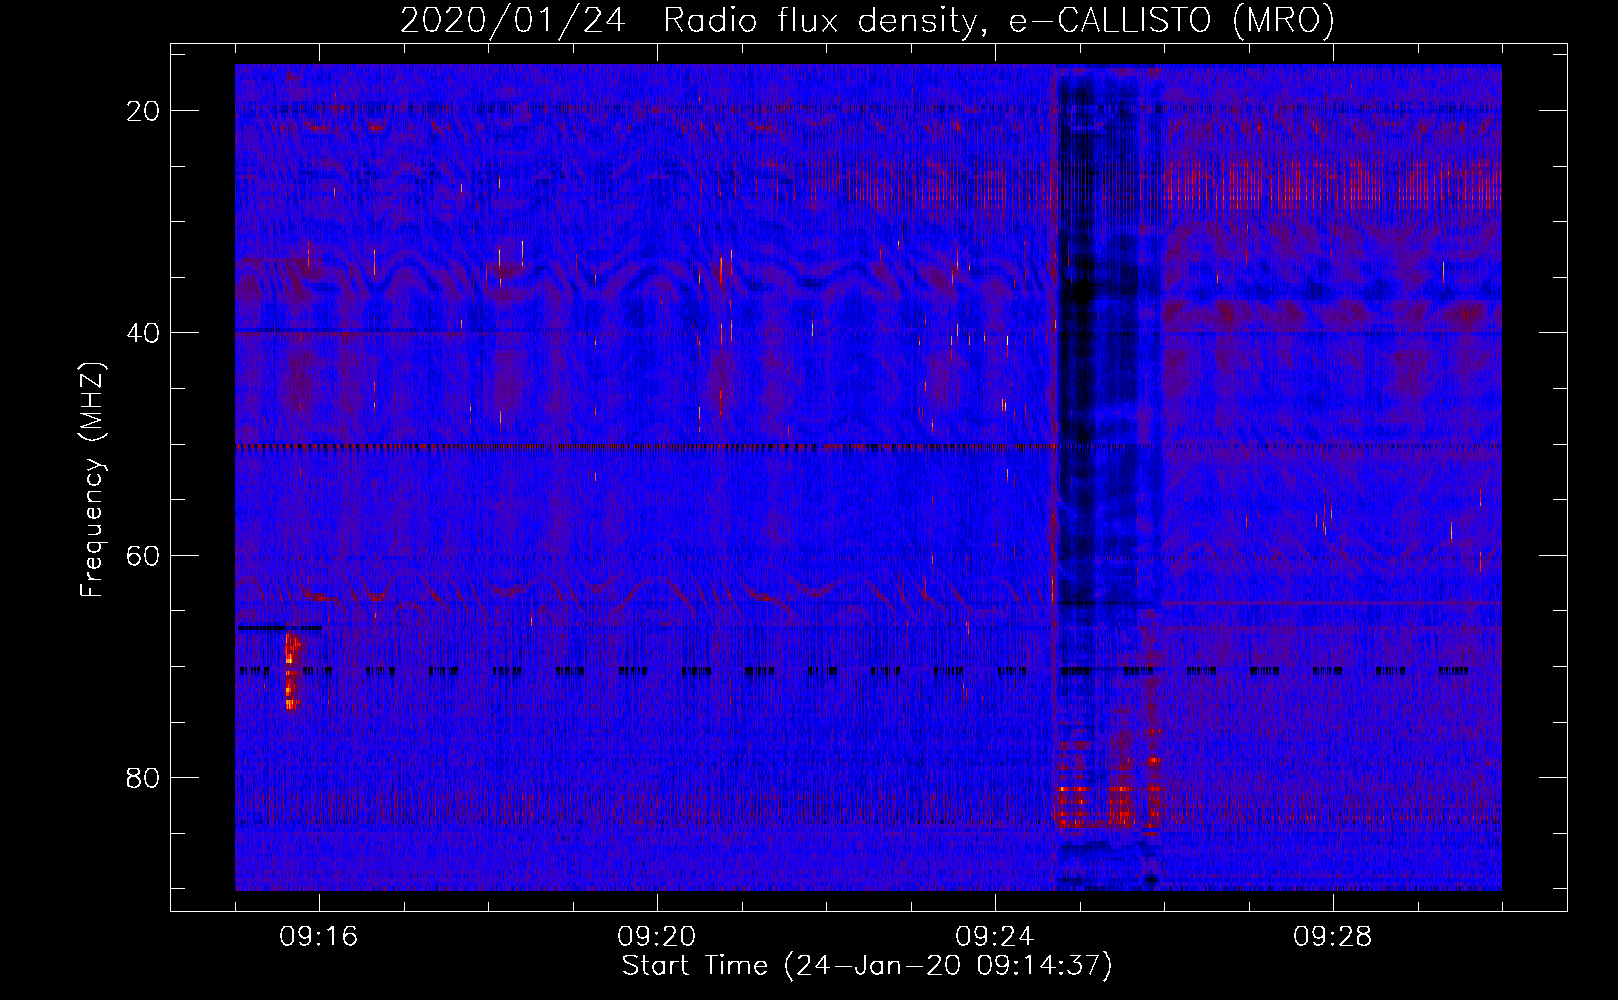Click the 09:24 time tick label
This screenshot has height=1000, width=1618.
[x=995, y=937]
